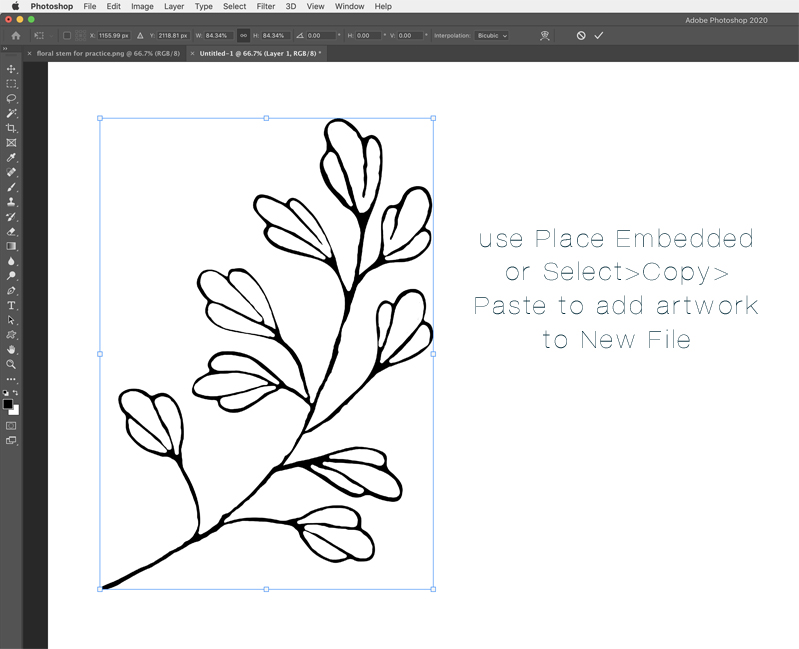Viewport: 799px width, 649px height.
Task: Choose the Eyedropper tool
Action: coord(12,158)
